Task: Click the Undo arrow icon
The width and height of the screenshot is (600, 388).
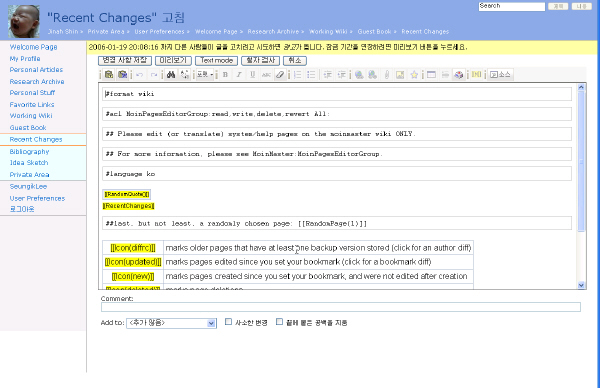Action: point(140,75)
